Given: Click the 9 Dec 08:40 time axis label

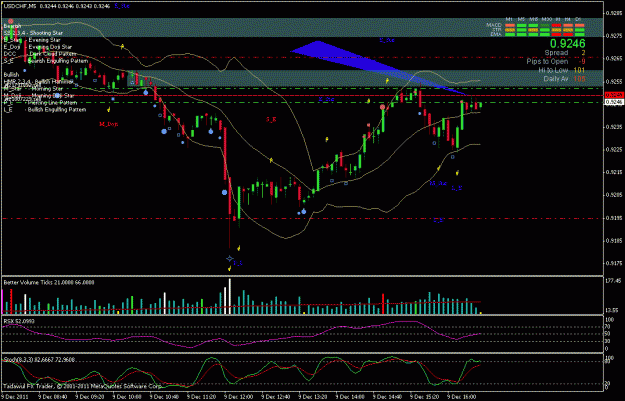Looking at the screenshot, I should coord(53,397).
